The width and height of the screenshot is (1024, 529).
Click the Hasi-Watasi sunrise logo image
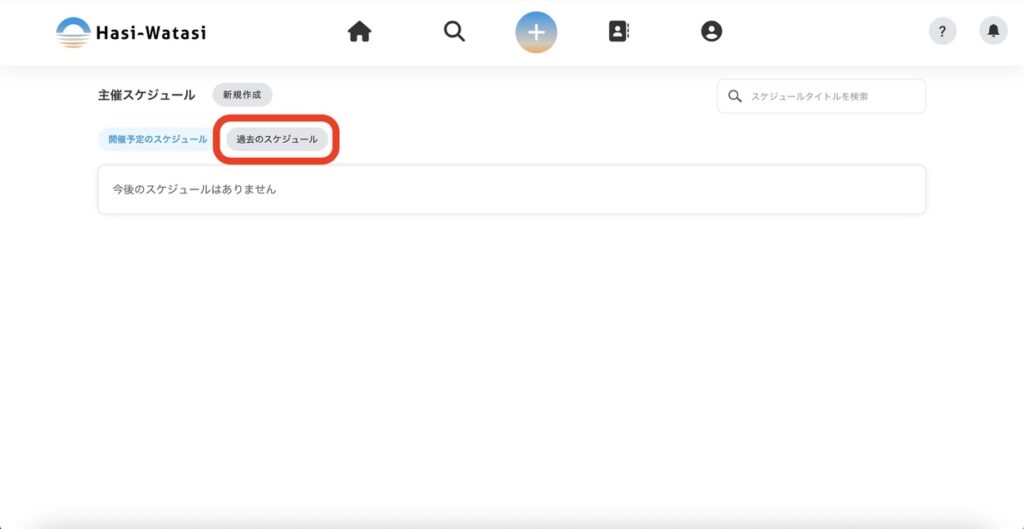tap(73, 33)
